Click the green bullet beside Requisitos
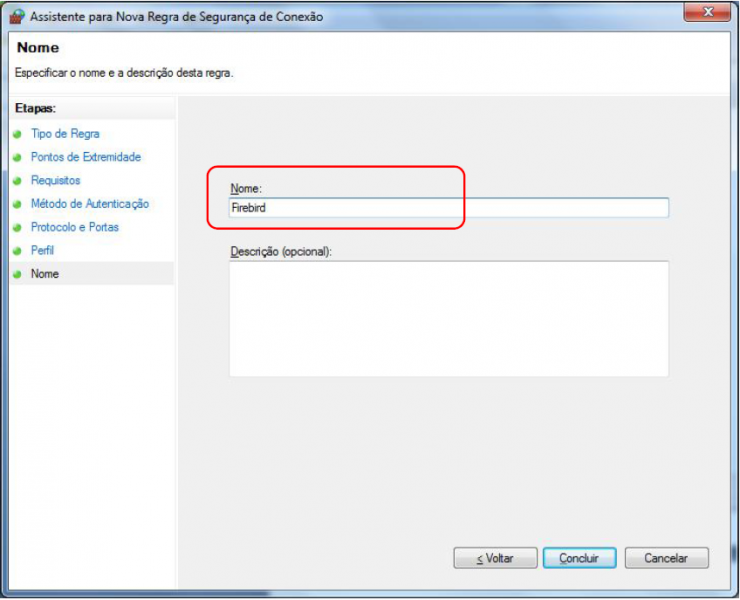Screen dimensions: 740x600 17,181
